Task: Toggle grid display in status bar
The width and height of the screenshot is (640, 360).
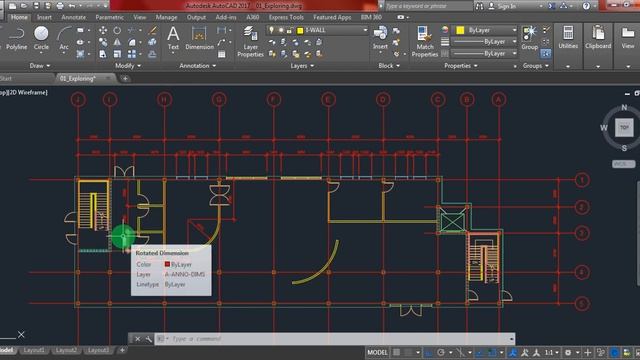Action: pos(396,352)
